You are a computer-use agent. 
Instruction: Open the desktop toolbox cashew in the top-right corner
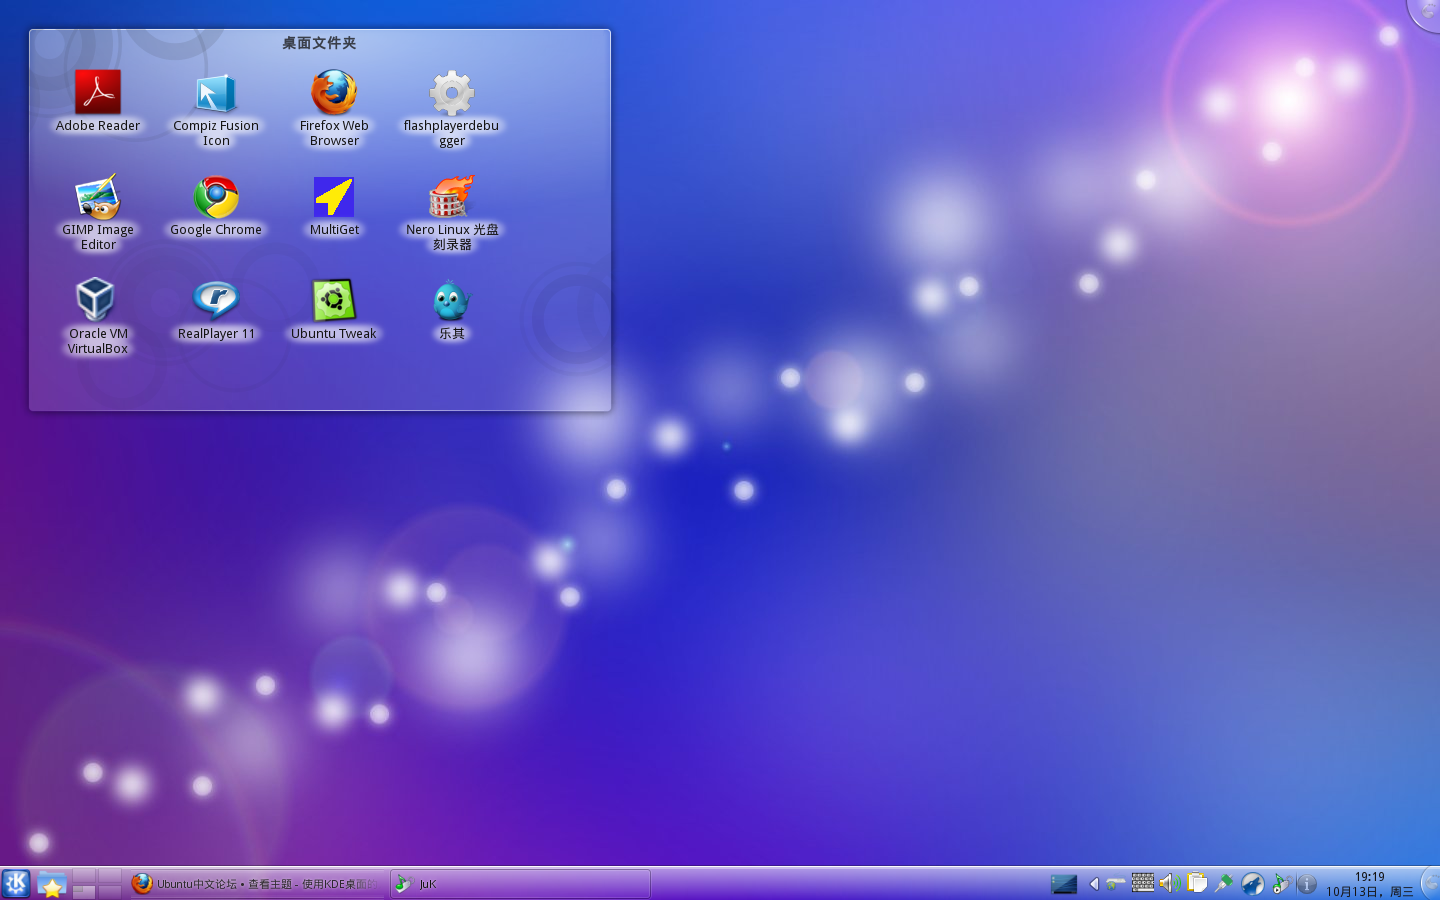tap(1426, 12)
